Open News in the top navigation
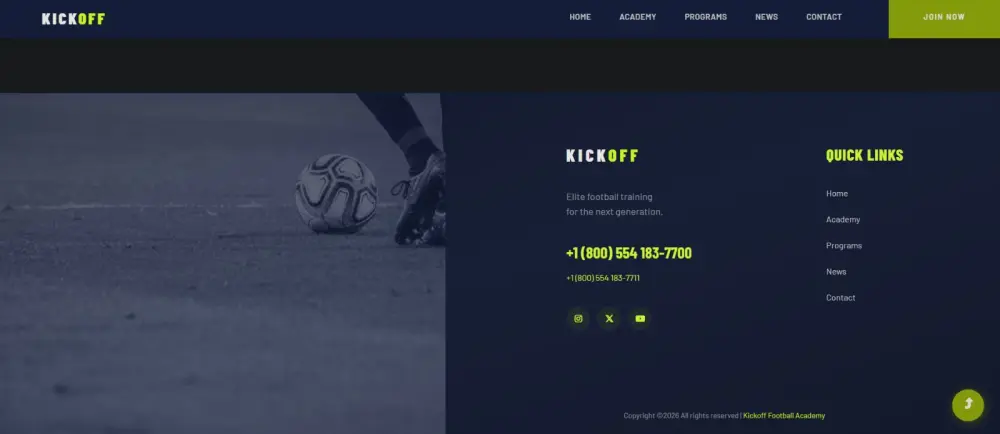The height and width of the screenshot is (434, 1000). [766, 17]
